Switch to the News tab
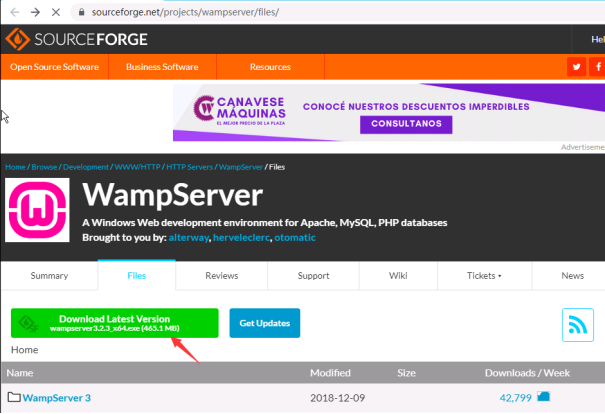This screenshot has height=414, width=605. [x=572, y=275]
